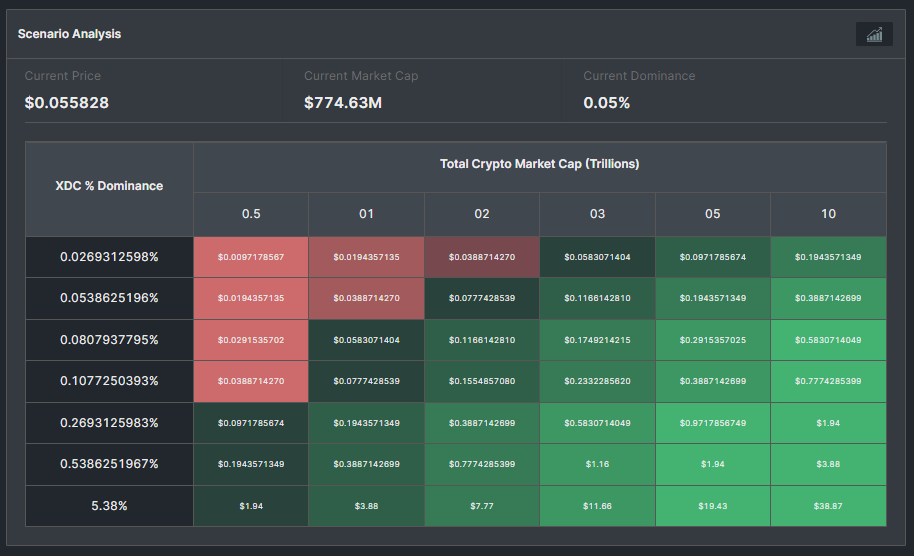Click the Current Dominance value 0.05%
Viewport: 914px width, 556px height.
pos(607,103)
